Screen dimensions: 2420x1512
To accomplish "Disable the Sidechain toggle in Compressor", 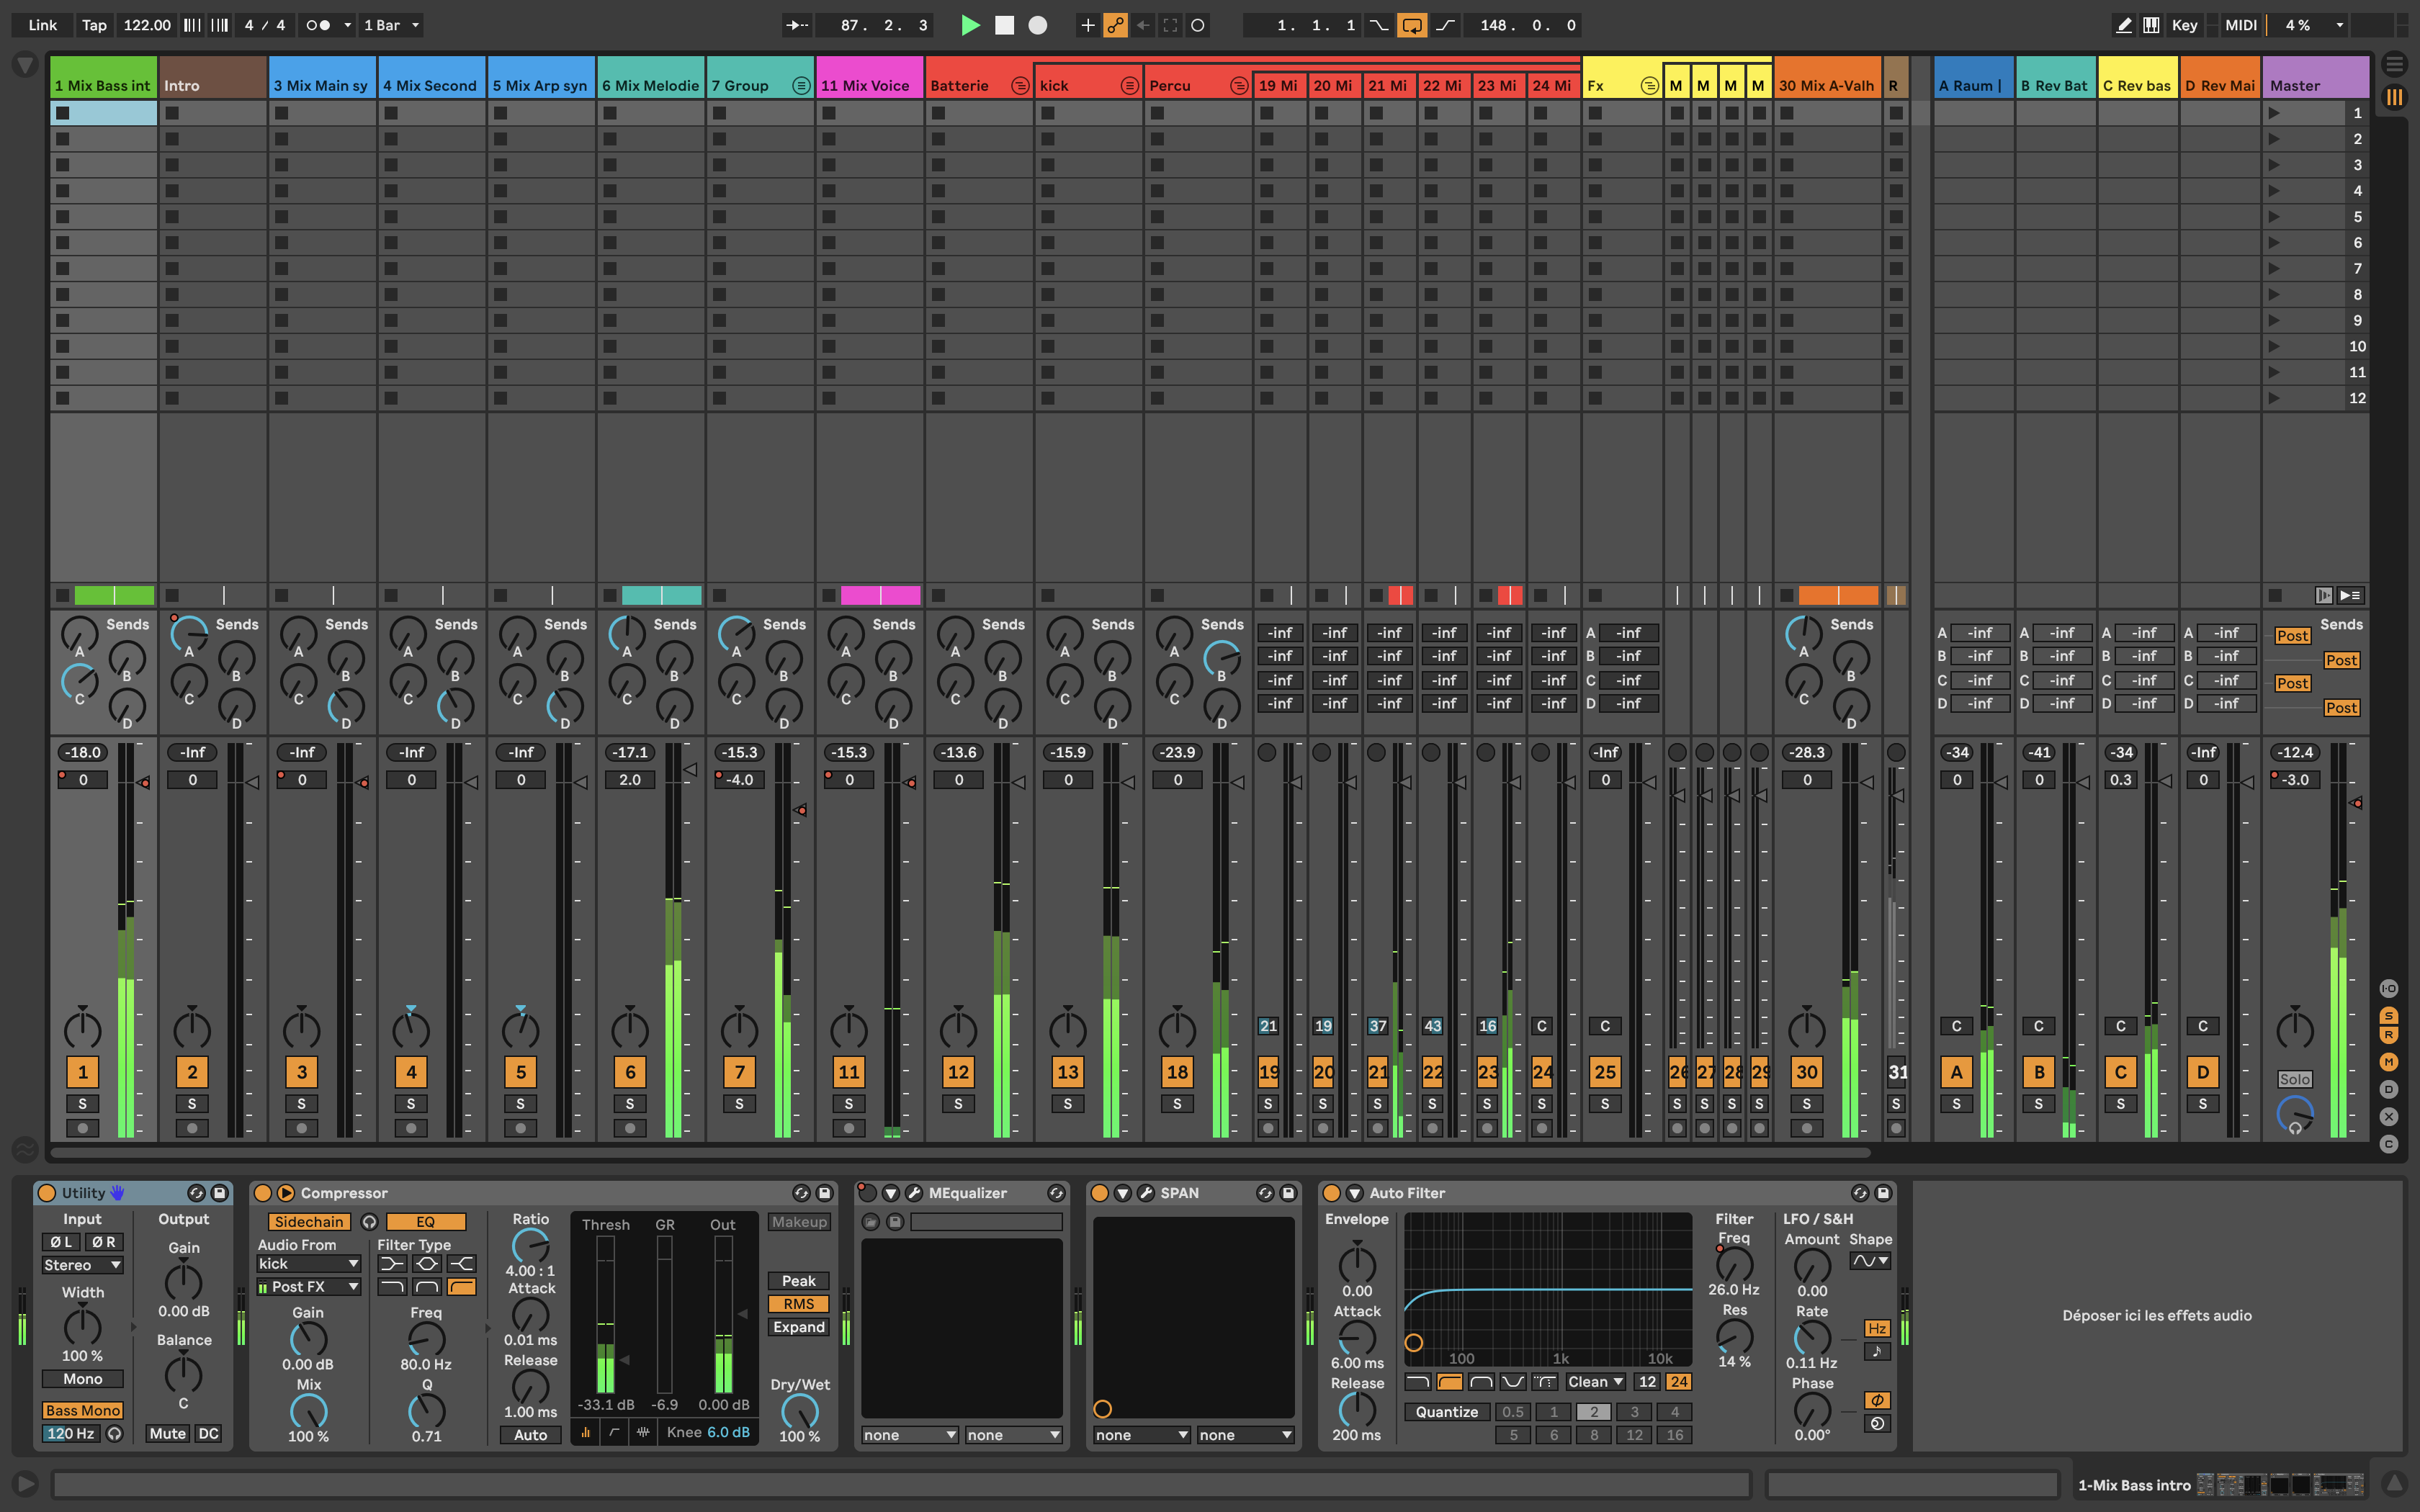I will (309, 1222).
